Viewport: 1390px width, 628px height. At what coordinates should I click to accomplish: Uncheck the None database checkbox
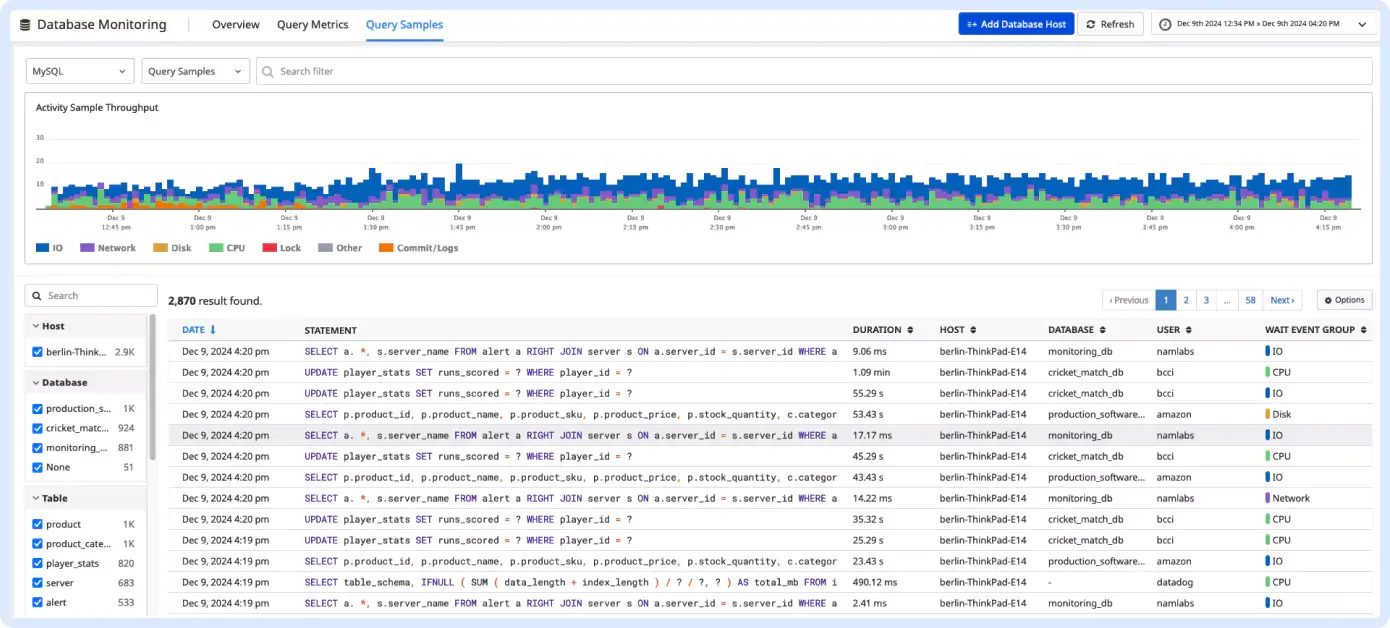38,467
